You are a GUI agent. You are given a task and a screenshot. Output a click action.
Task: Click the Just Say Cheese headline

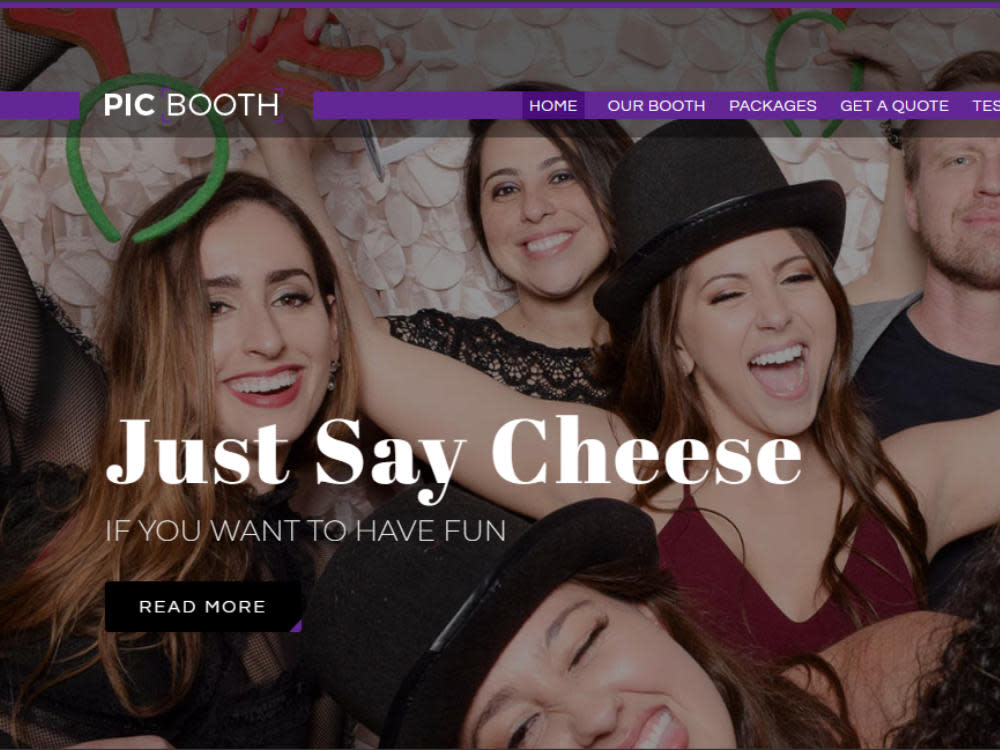coord(453,454)
